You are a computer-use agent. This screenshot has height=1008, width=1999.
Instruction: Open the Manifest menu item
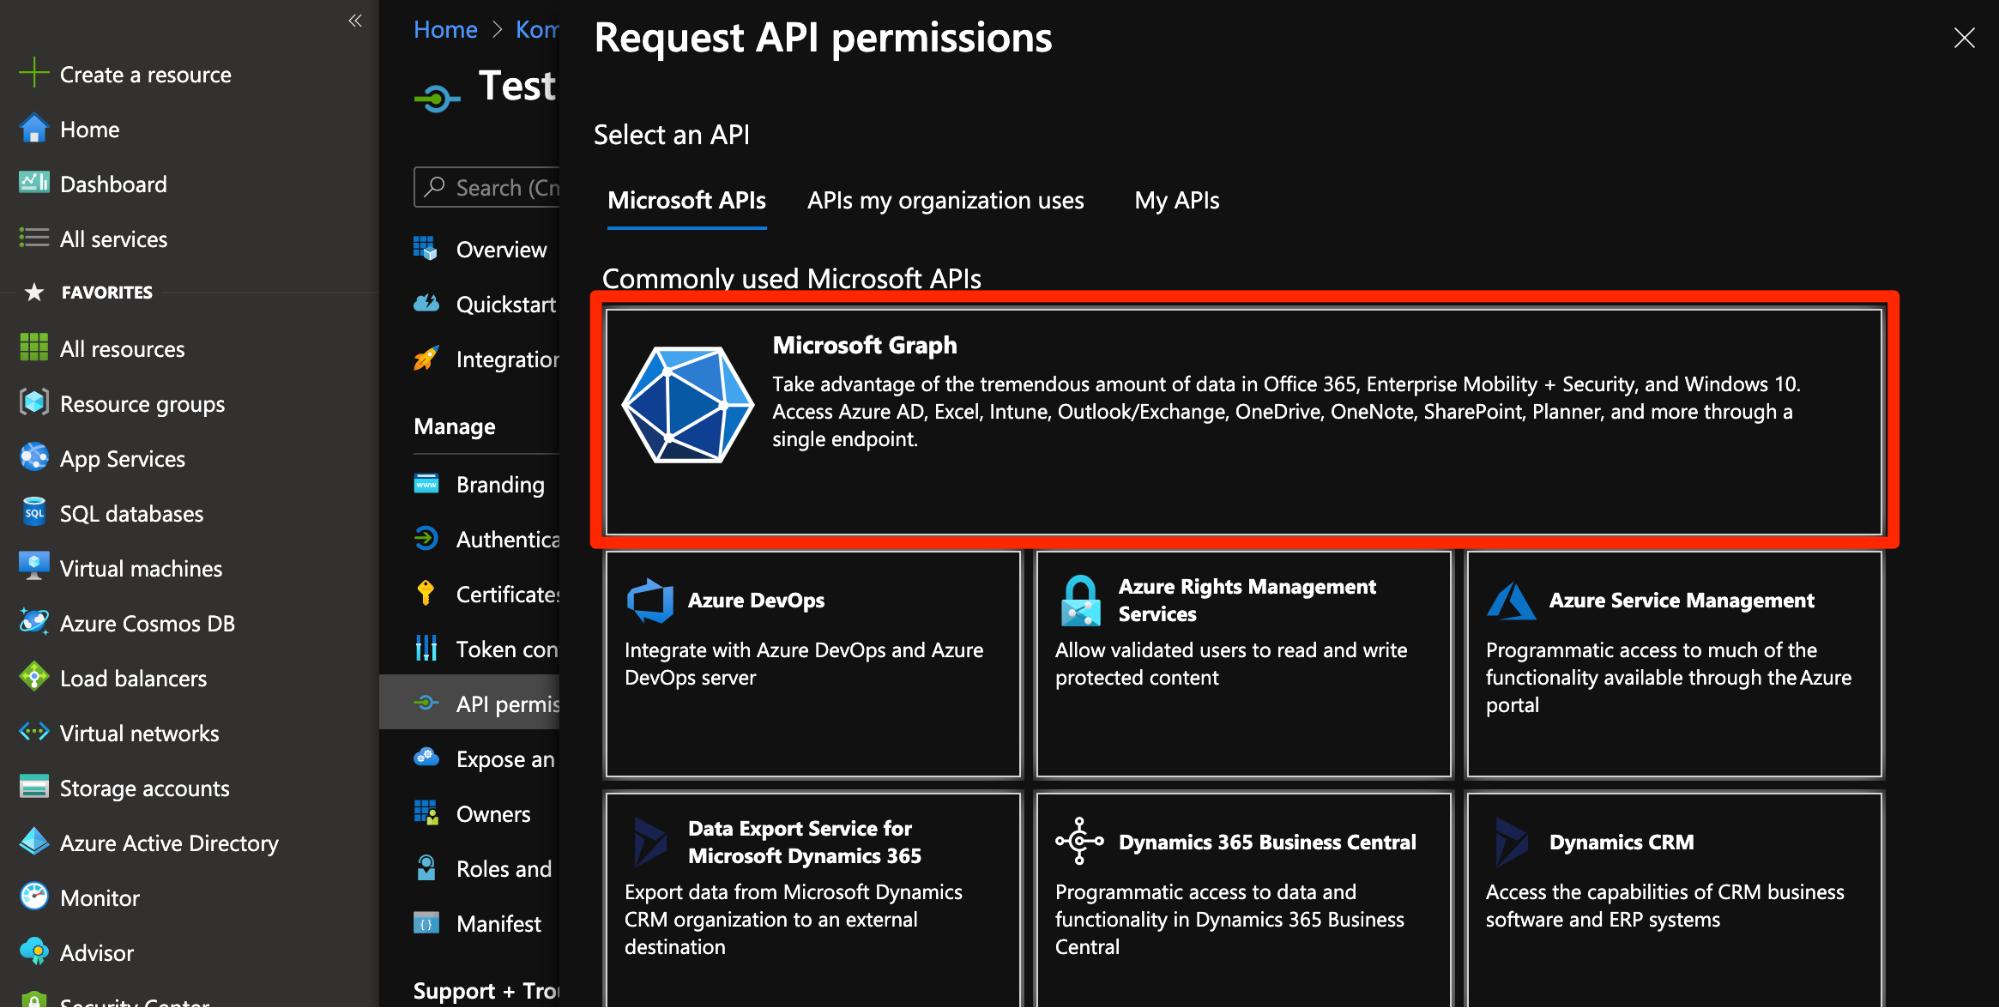[498, 924]
